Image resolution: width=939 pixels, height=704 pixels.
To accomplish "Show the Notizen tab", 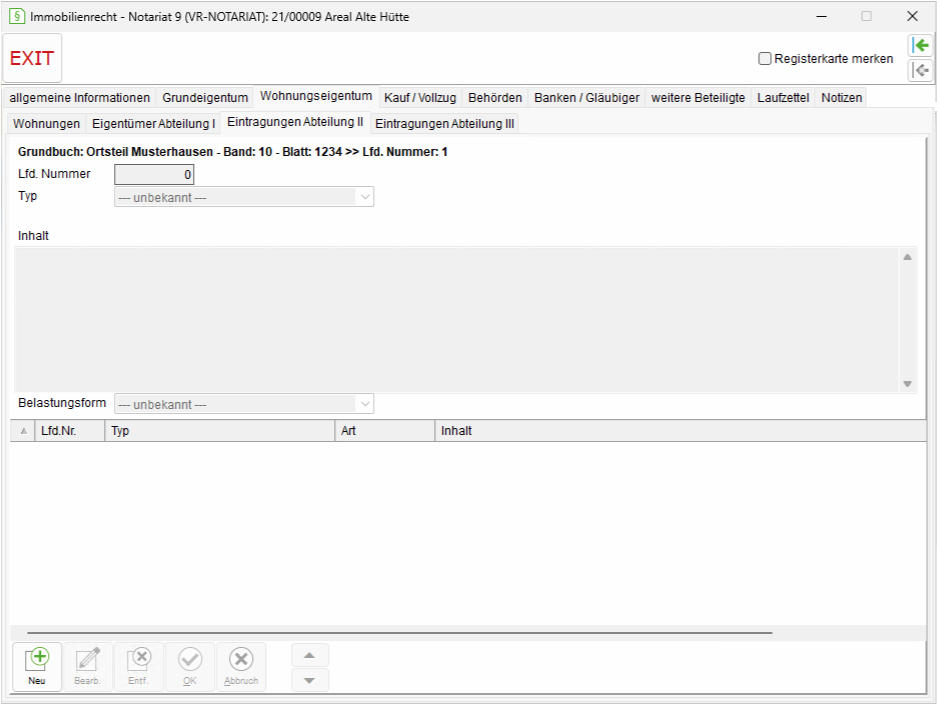I will coord(841,98).
